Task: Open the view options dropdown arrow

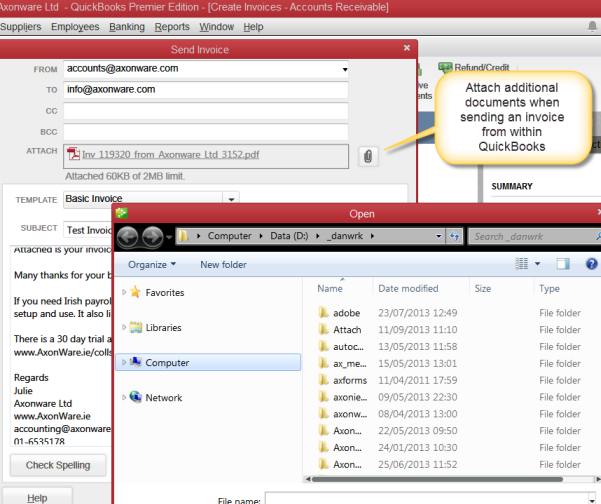Action: pyautogui.click(x=537, y=264)
